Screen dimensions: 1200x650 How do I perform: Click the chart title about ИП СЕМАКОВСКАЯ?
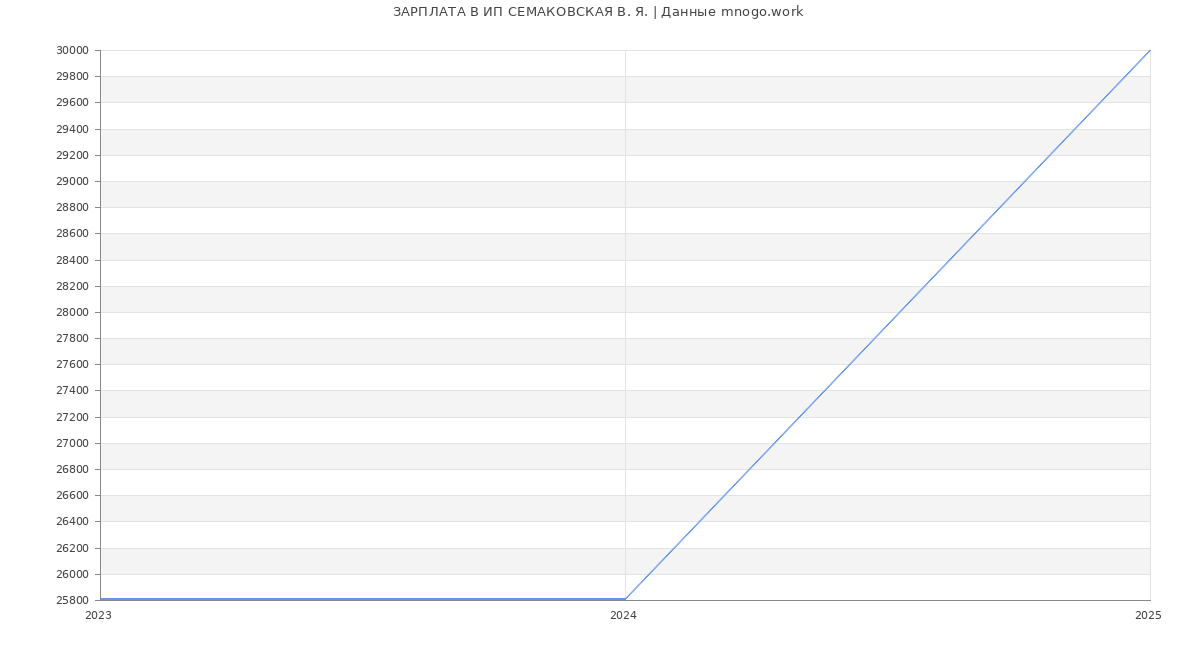click(x=597, y=12)
